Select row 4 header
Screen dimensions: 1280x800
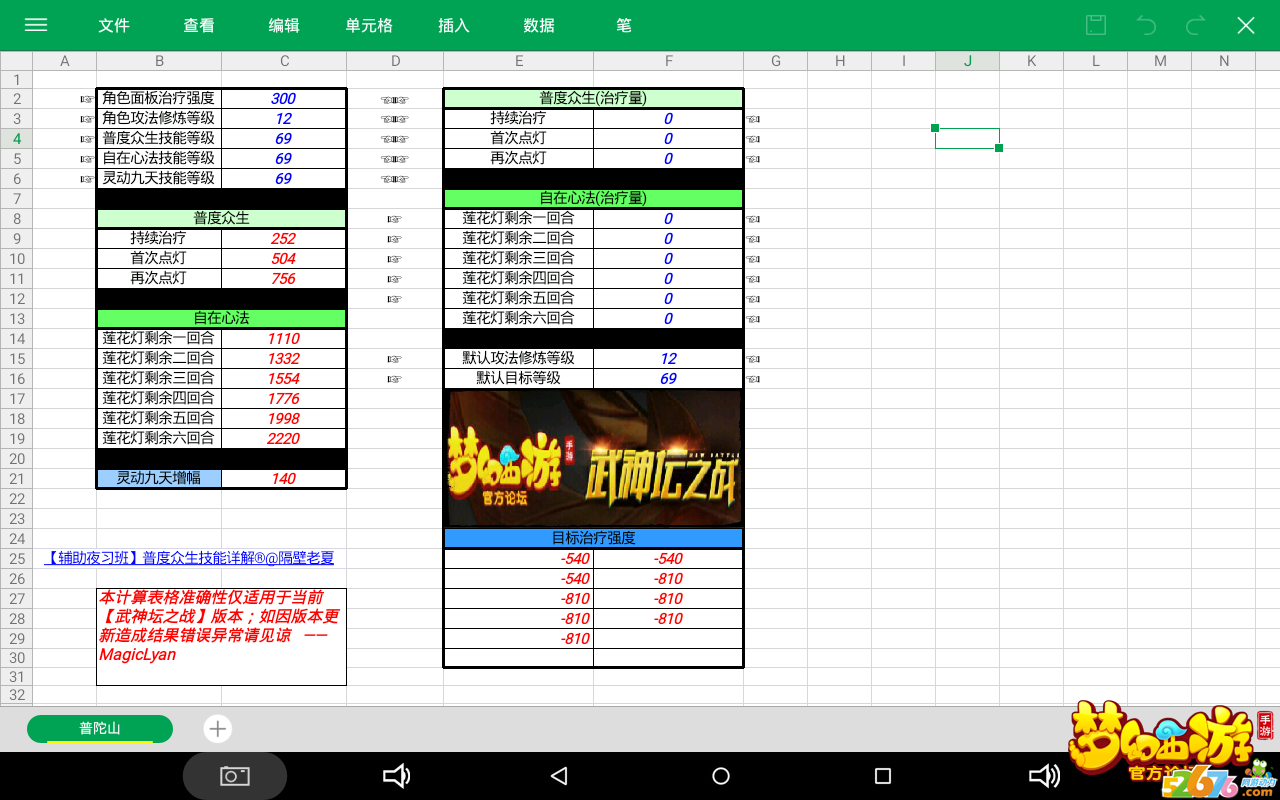(x=17, y=138)
